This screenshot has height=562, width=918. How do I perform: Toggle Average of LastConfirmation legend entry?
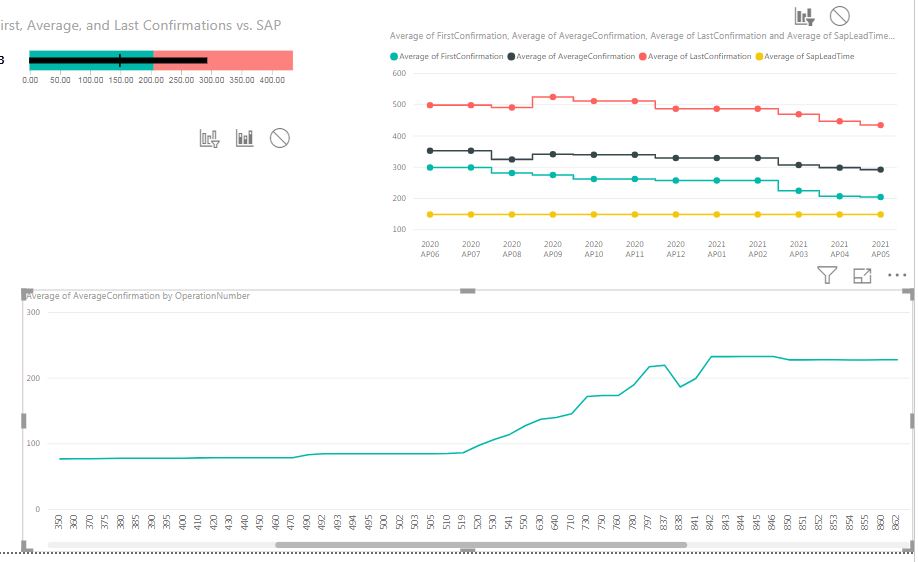coord(695,56)
